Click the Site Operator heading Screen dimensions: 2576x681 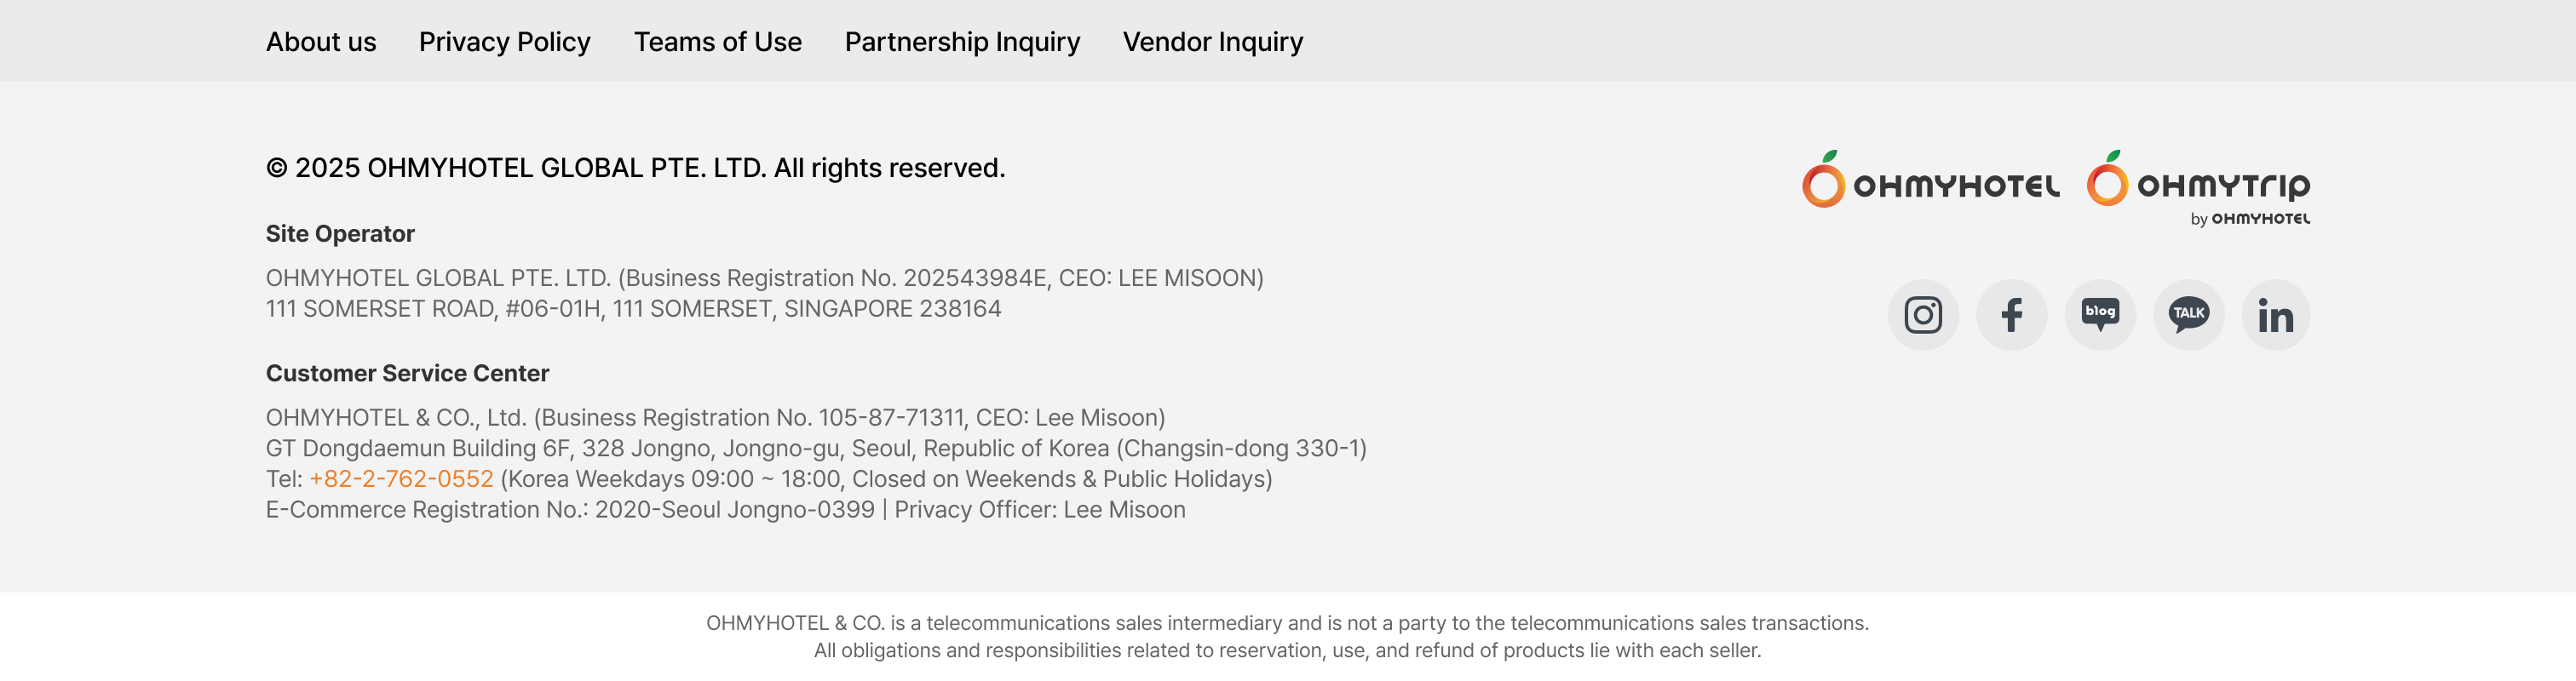pos(340,234)
